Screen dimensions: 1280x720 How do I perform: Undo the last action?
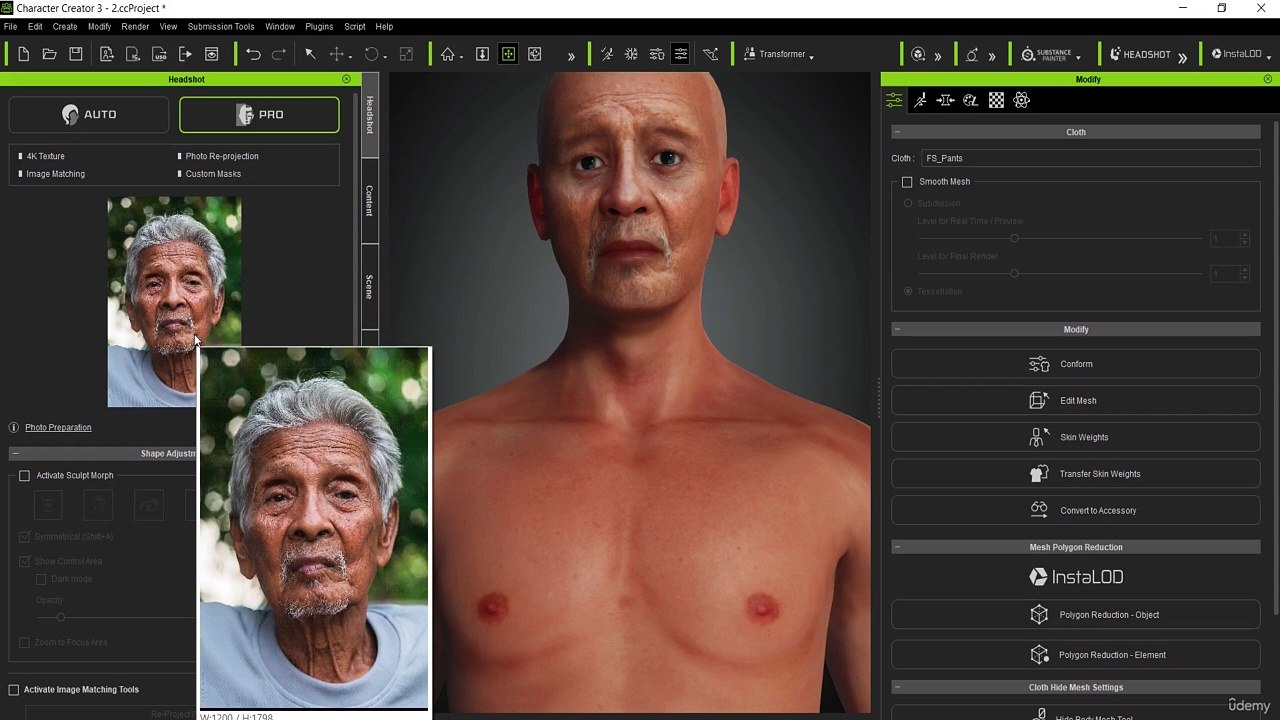[x=253, y=54]
